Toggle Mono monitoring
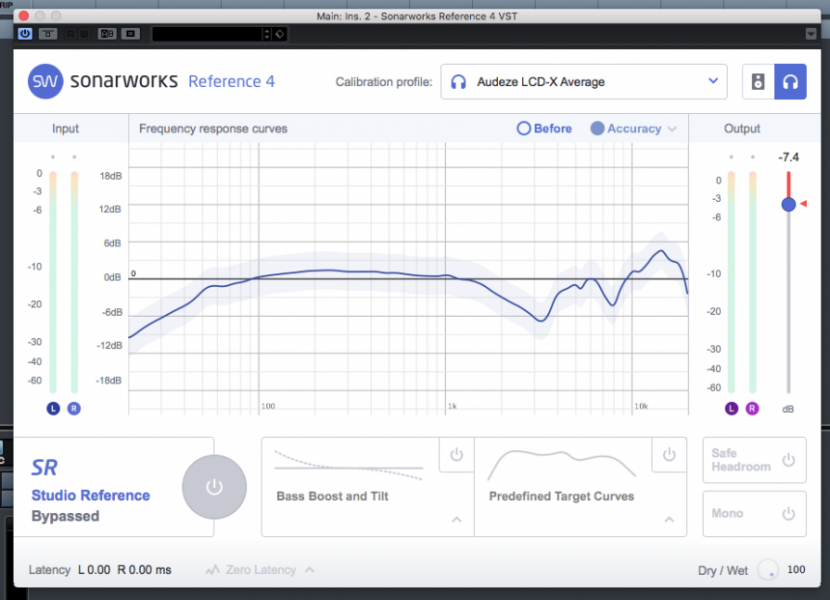This screenshot has height=600, width=830. [x=754, y=514]
